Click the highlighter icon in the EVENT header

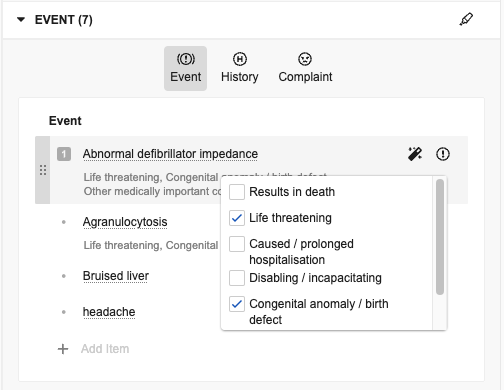click(x=466, y=19)
